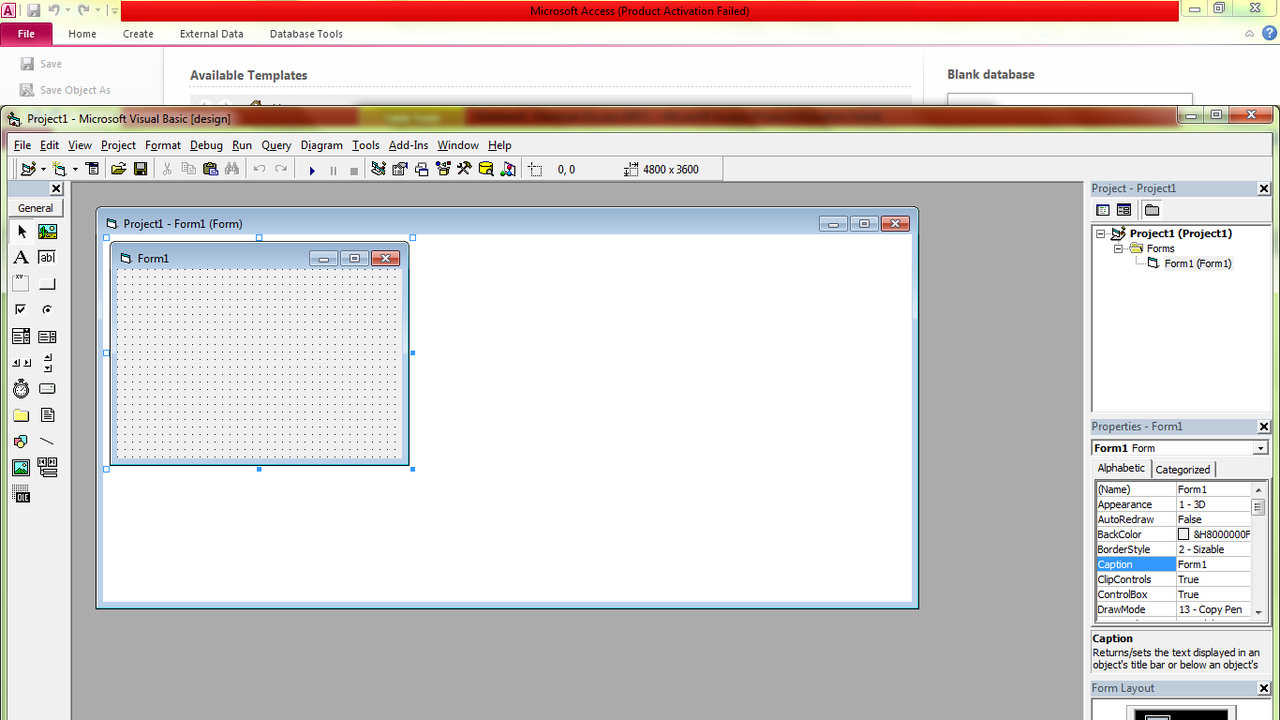The height and width of the screenshot is (720, 1280).
Task: Collapse the Forms folder node
Action: click(1120, 249)
